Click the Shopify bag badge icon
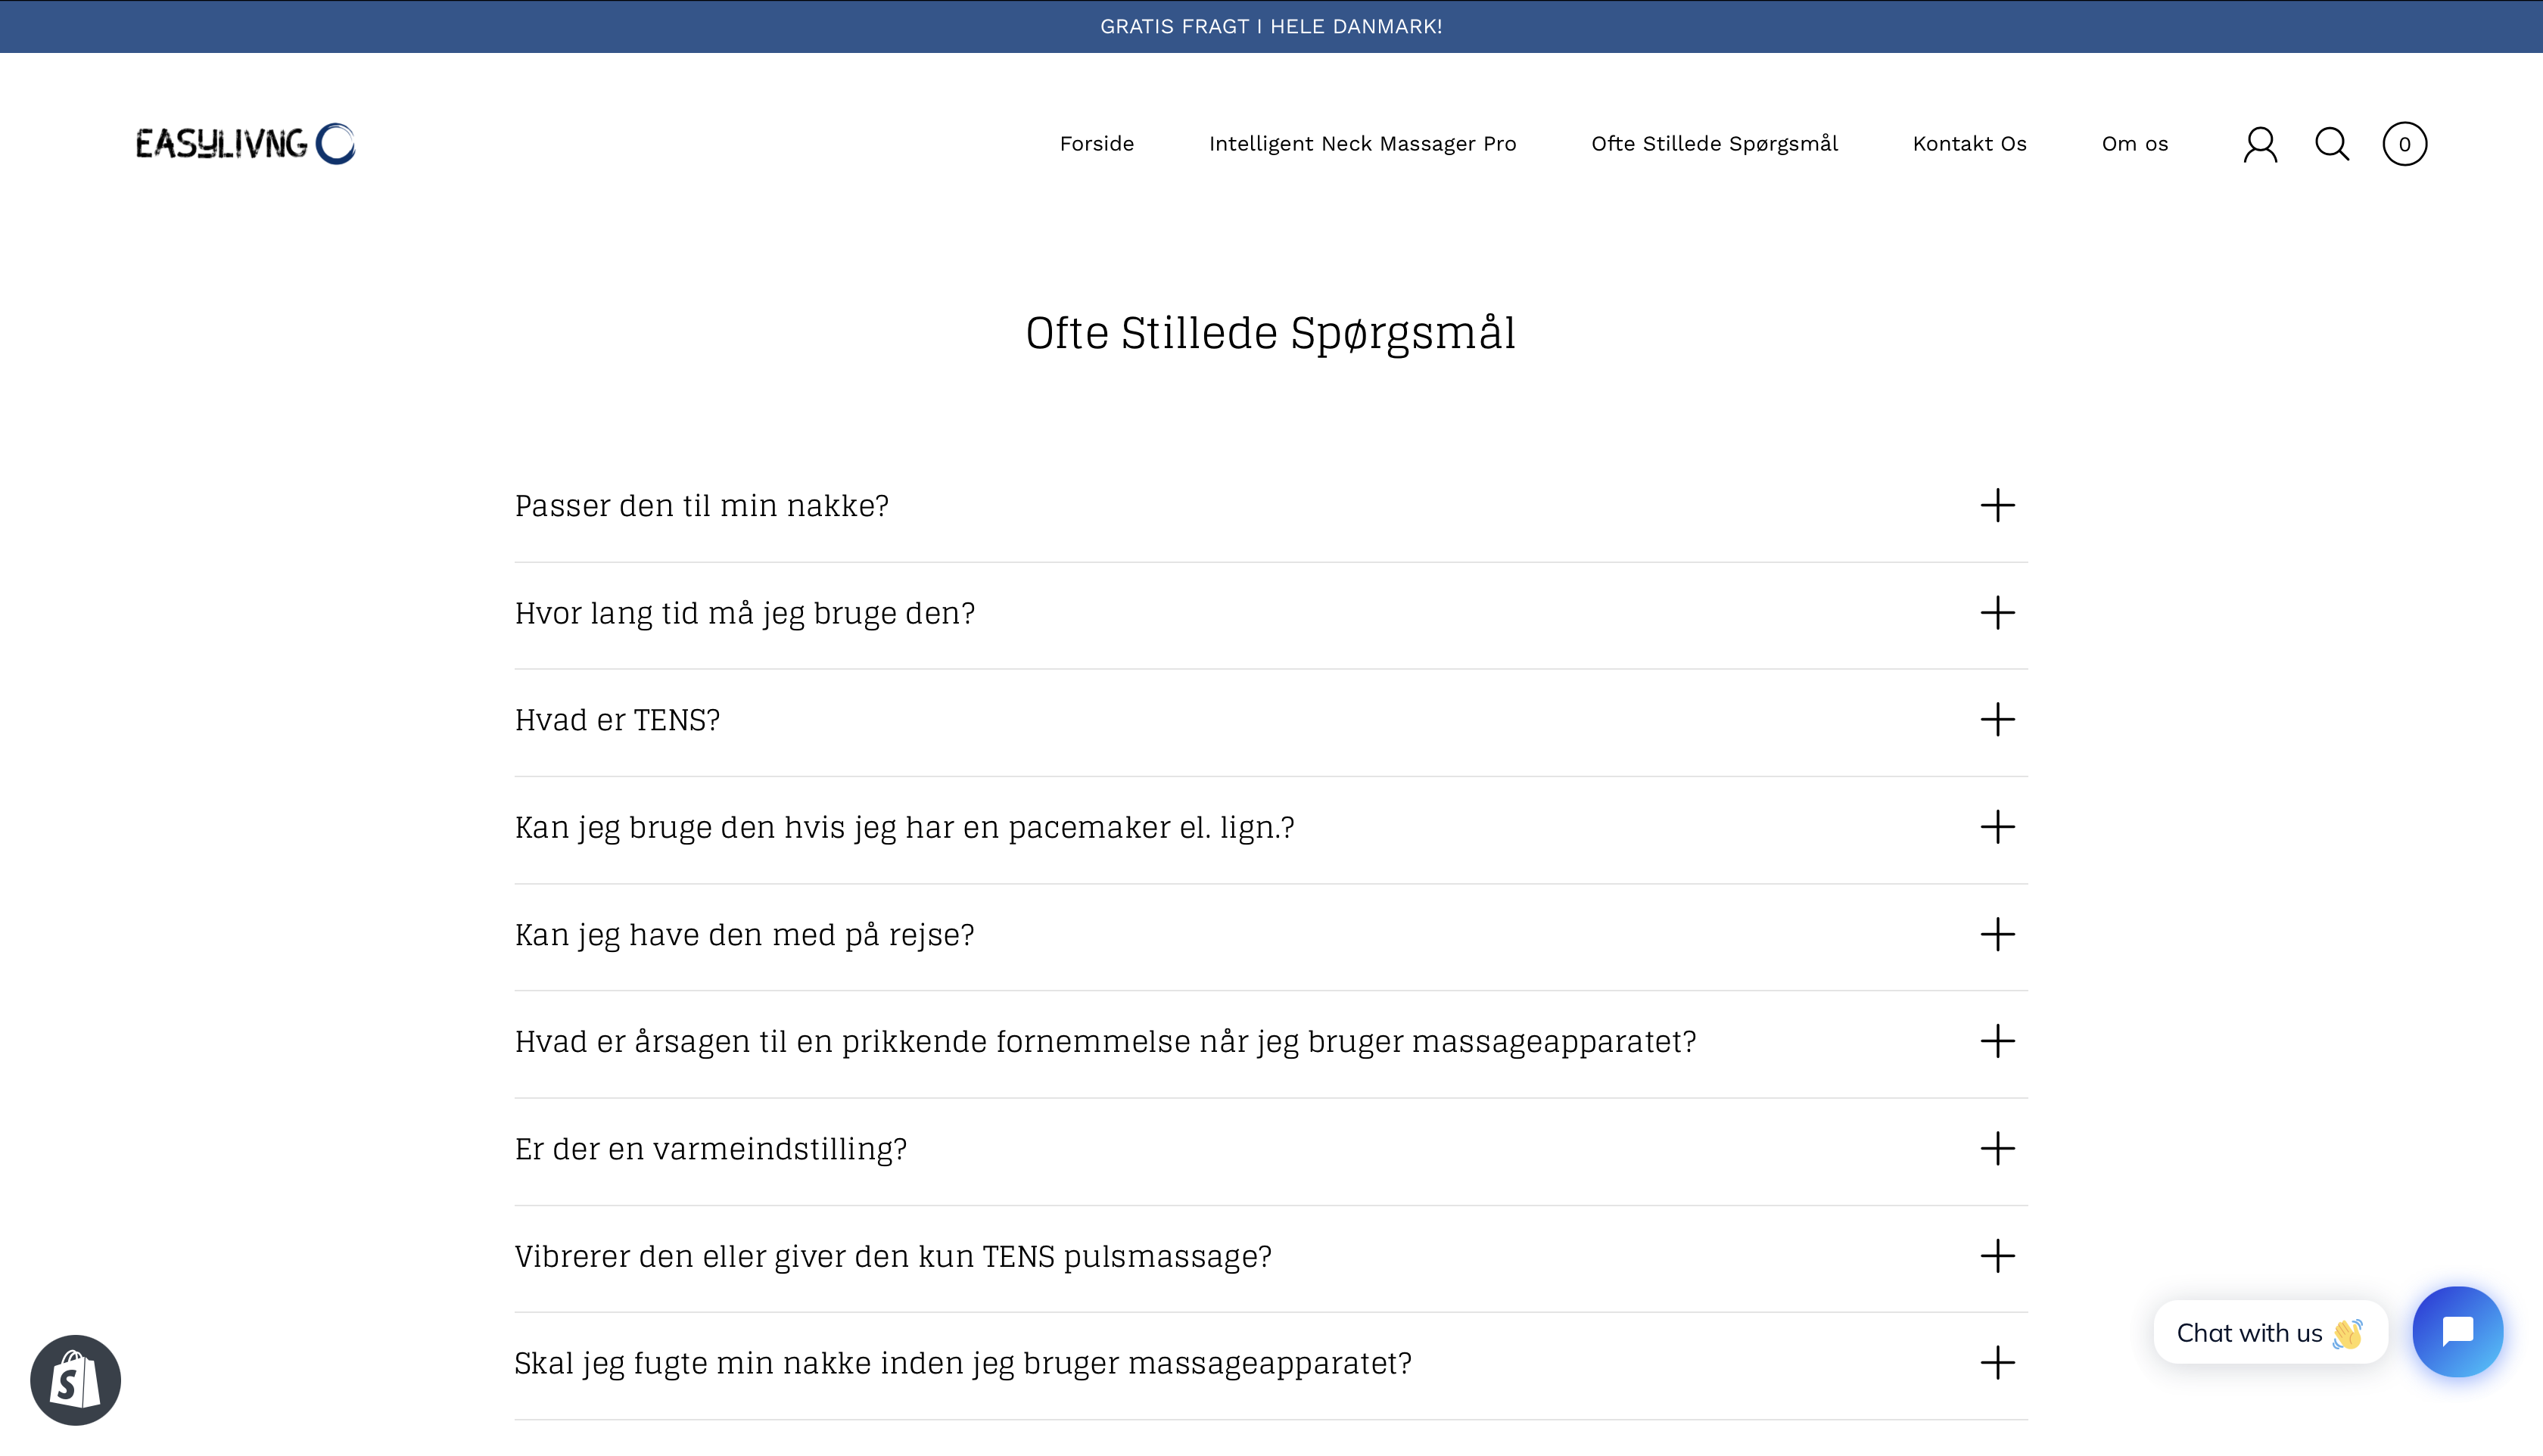This screenshot has width=2543, height=1456. pyautogui.click(x=76, y=1380)
